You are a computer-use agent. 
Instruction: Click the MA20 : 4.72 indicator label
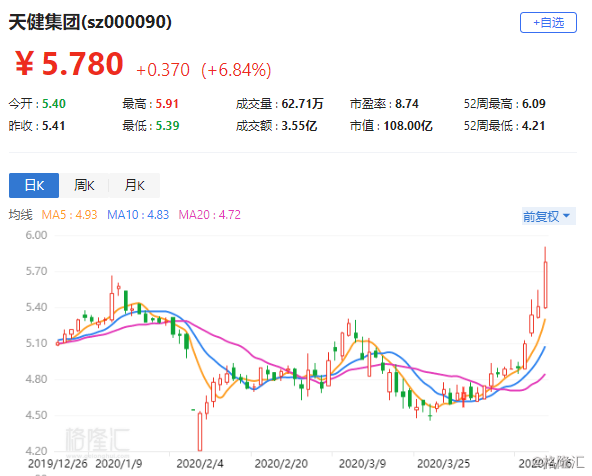tap(210, 215)
